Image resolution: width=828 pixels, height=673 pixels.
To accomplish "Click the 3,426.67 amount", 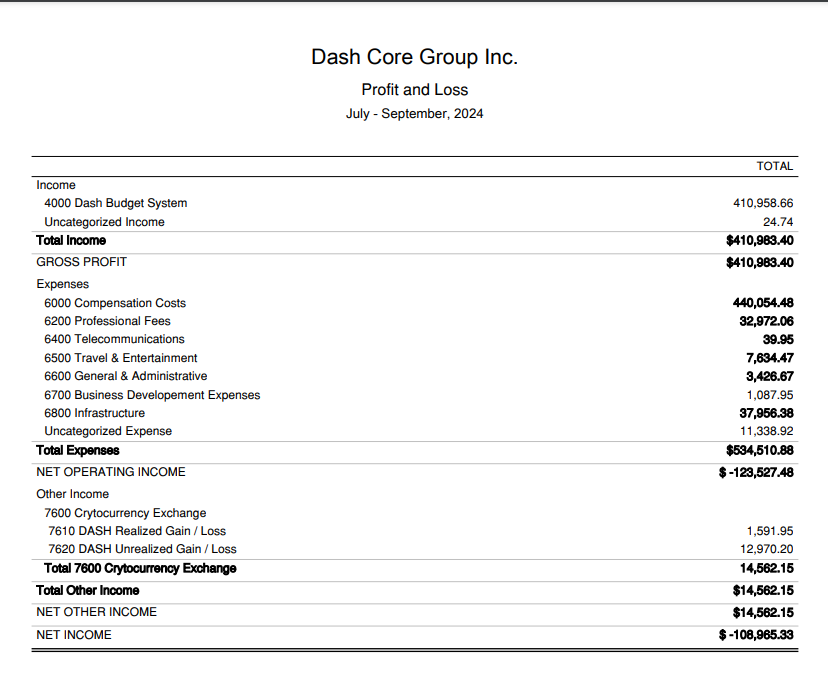I will click(x=769, y=376).
